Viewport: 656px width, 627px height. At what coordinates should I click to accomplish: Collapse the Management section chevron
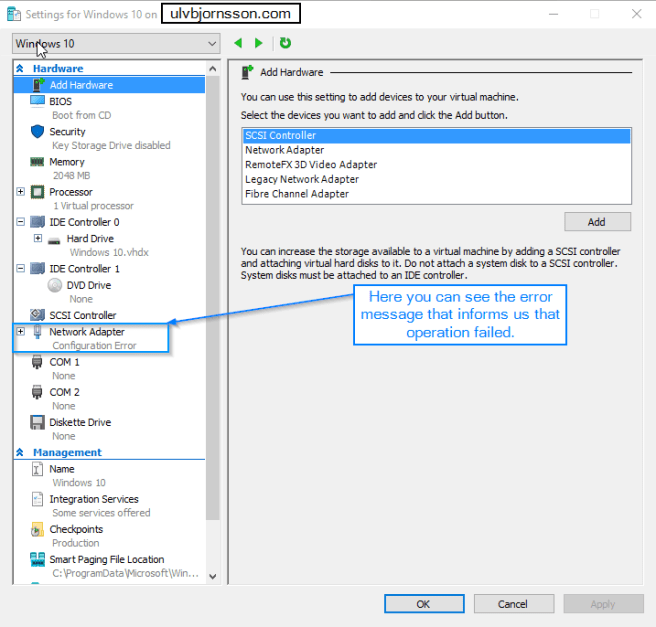[x=20, y=452]
